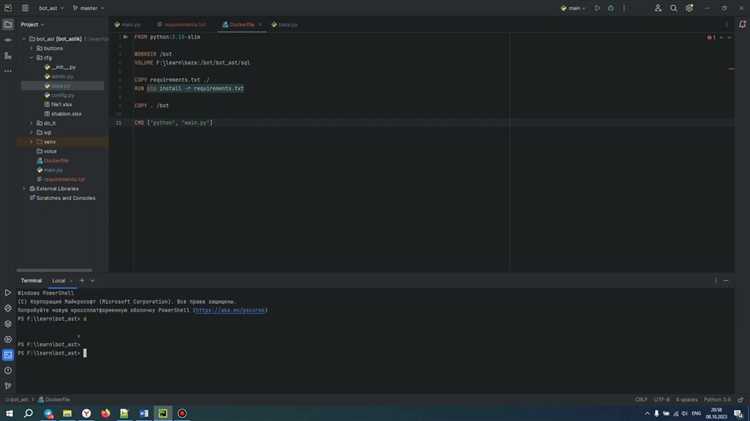Change file encoding UTF-8 in status bar

[x=662, y=399]
